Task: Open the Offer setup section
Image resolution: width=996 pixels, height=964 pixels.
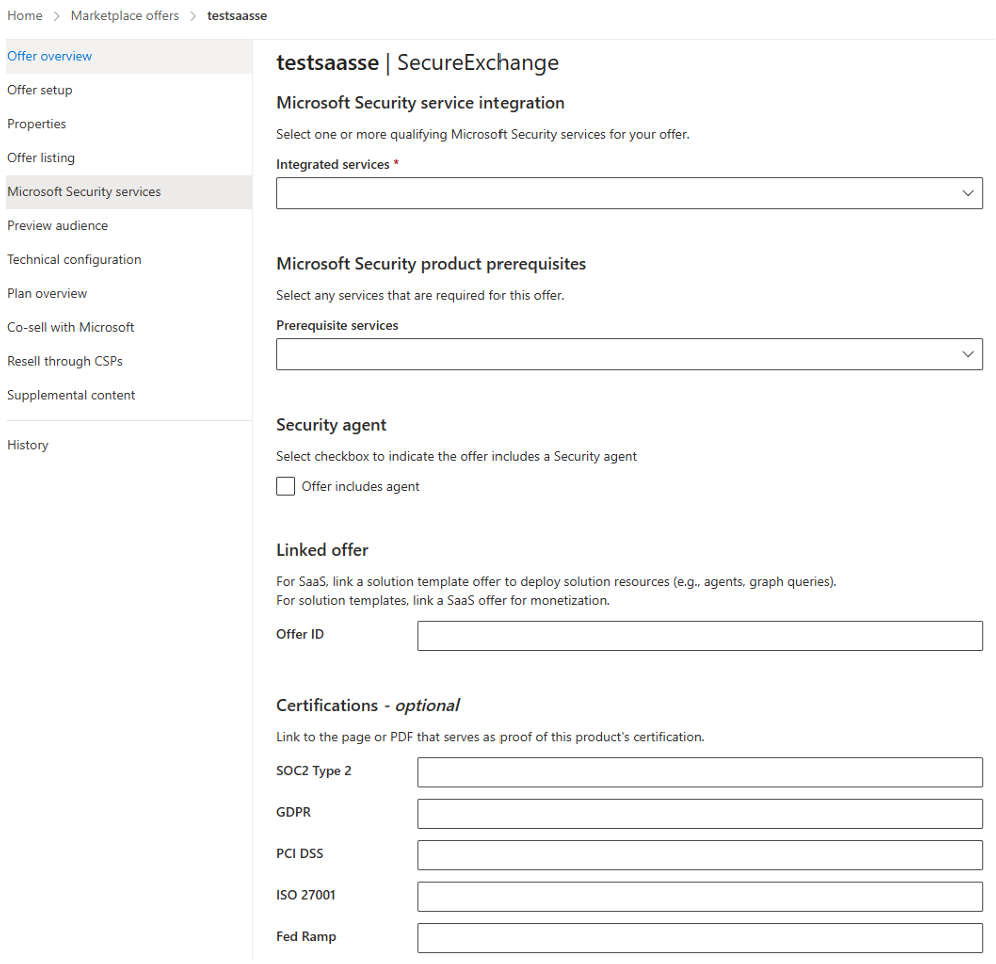Action: pyautogui.click(x=40, y=89)
